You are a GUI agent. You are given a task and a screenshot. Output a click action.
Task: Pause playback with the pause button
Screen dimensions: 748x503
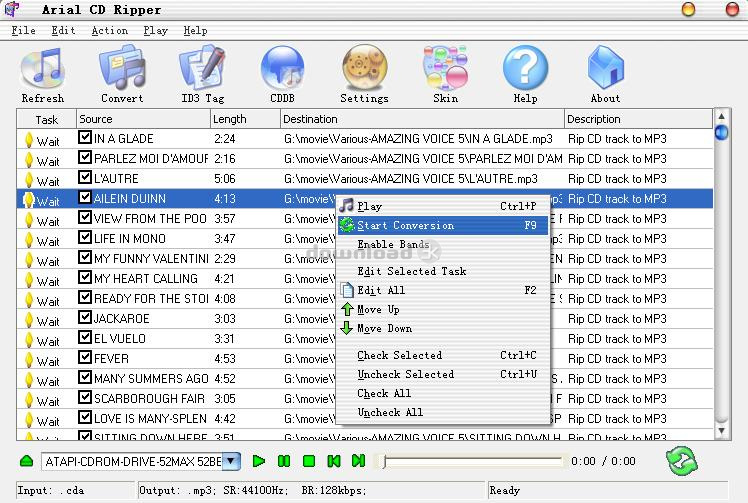(x=284, y=461)
